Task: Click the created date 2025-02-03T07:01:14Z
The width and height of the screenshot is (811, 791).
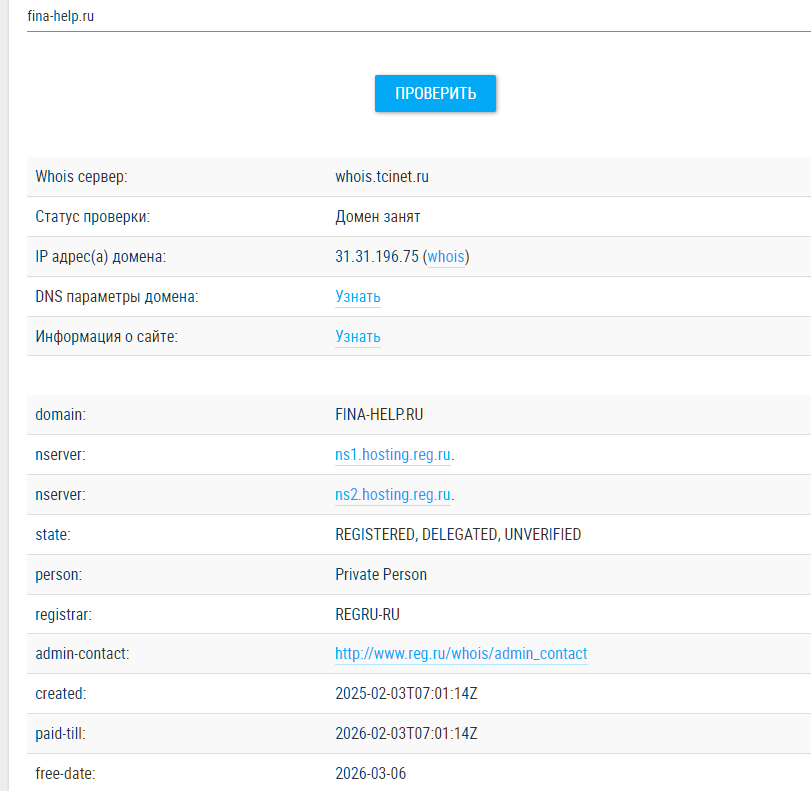Action: pyautogui.click(x=406, y=694)
